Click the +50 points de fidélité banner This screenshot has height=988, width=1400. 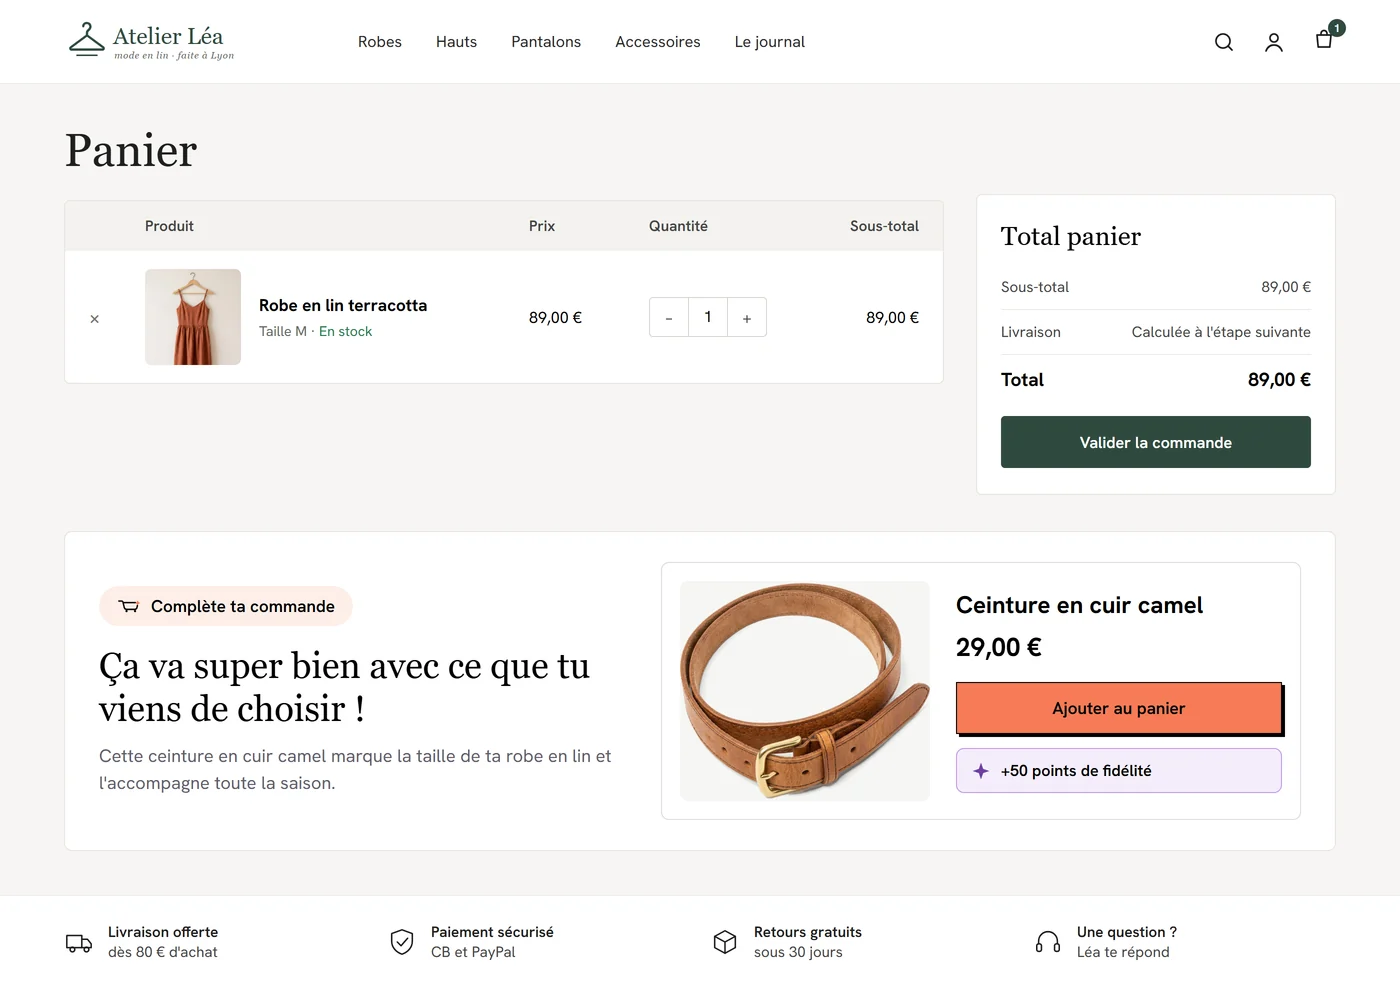pos(1119,771)
